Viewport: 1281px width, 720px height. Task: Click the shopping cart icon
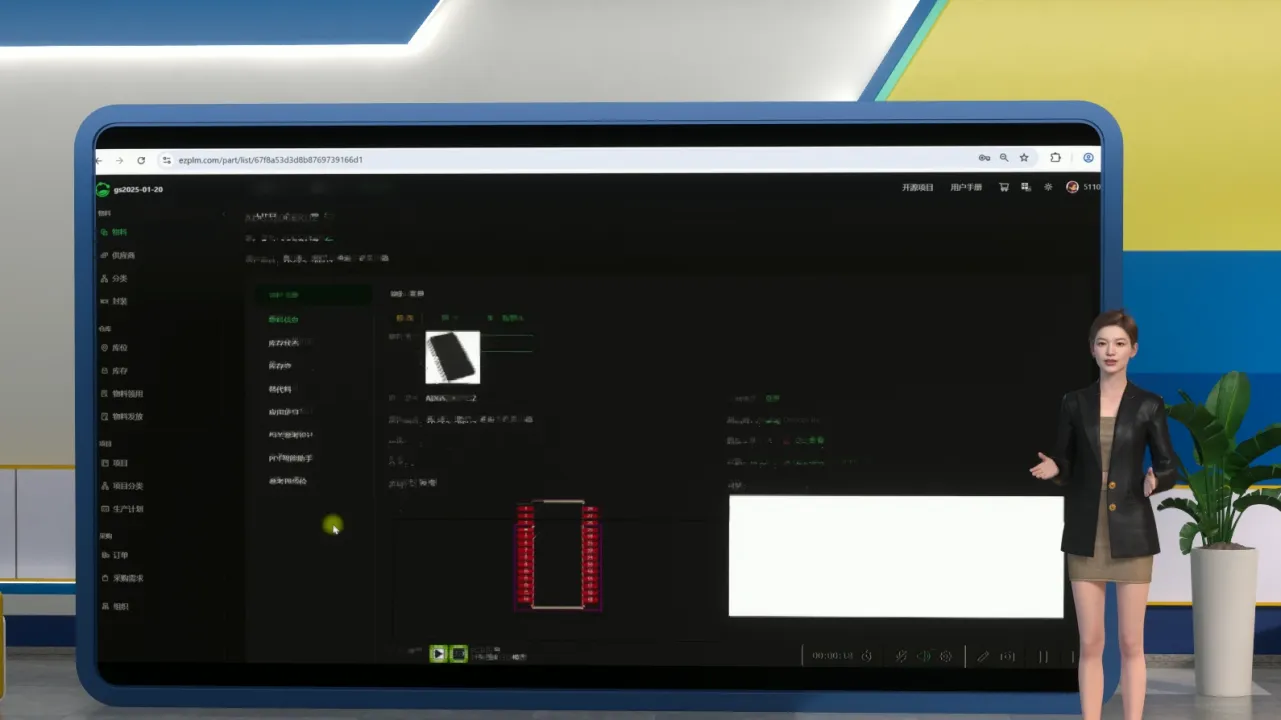(1004, 187)
